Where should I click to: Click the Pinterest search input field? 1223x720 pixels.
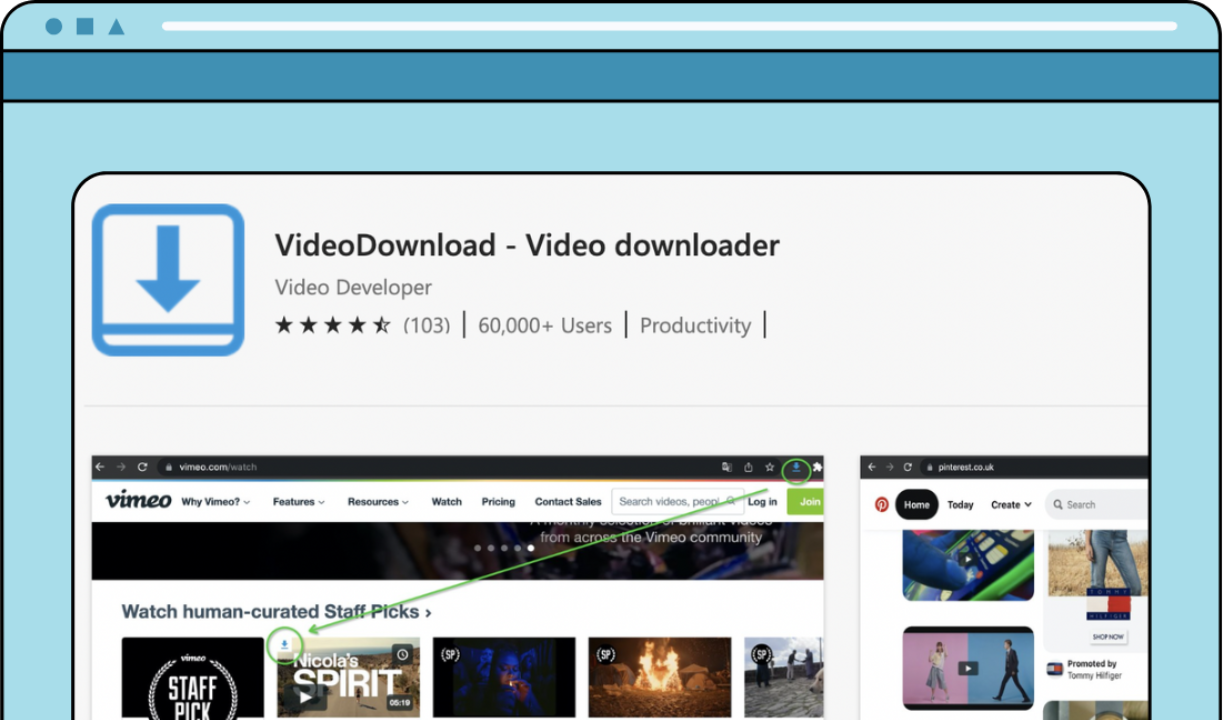coord(1090,505)
